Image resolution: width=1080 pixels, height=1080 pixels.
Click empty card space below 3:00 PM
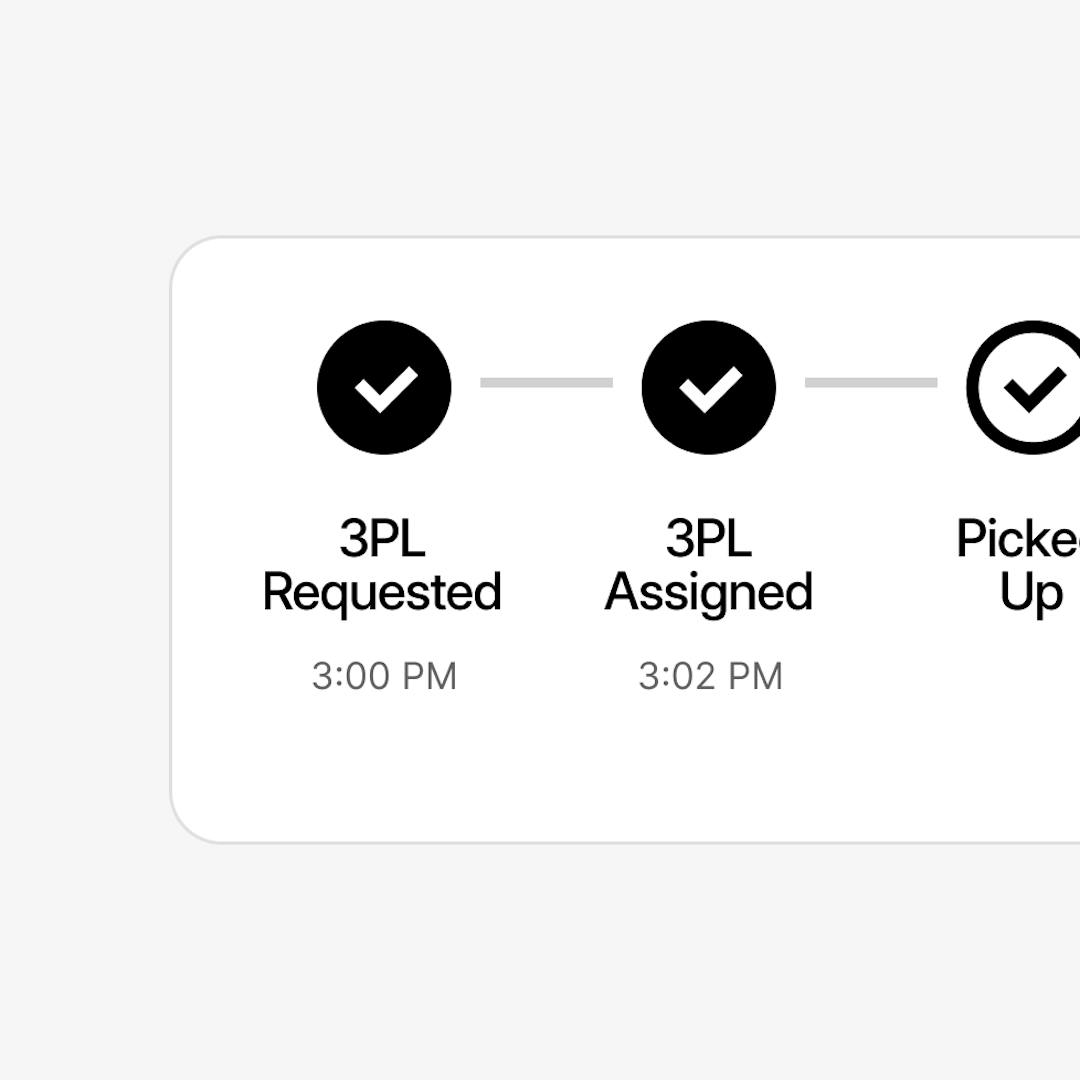pyautogui.click(x=384, y=770)
